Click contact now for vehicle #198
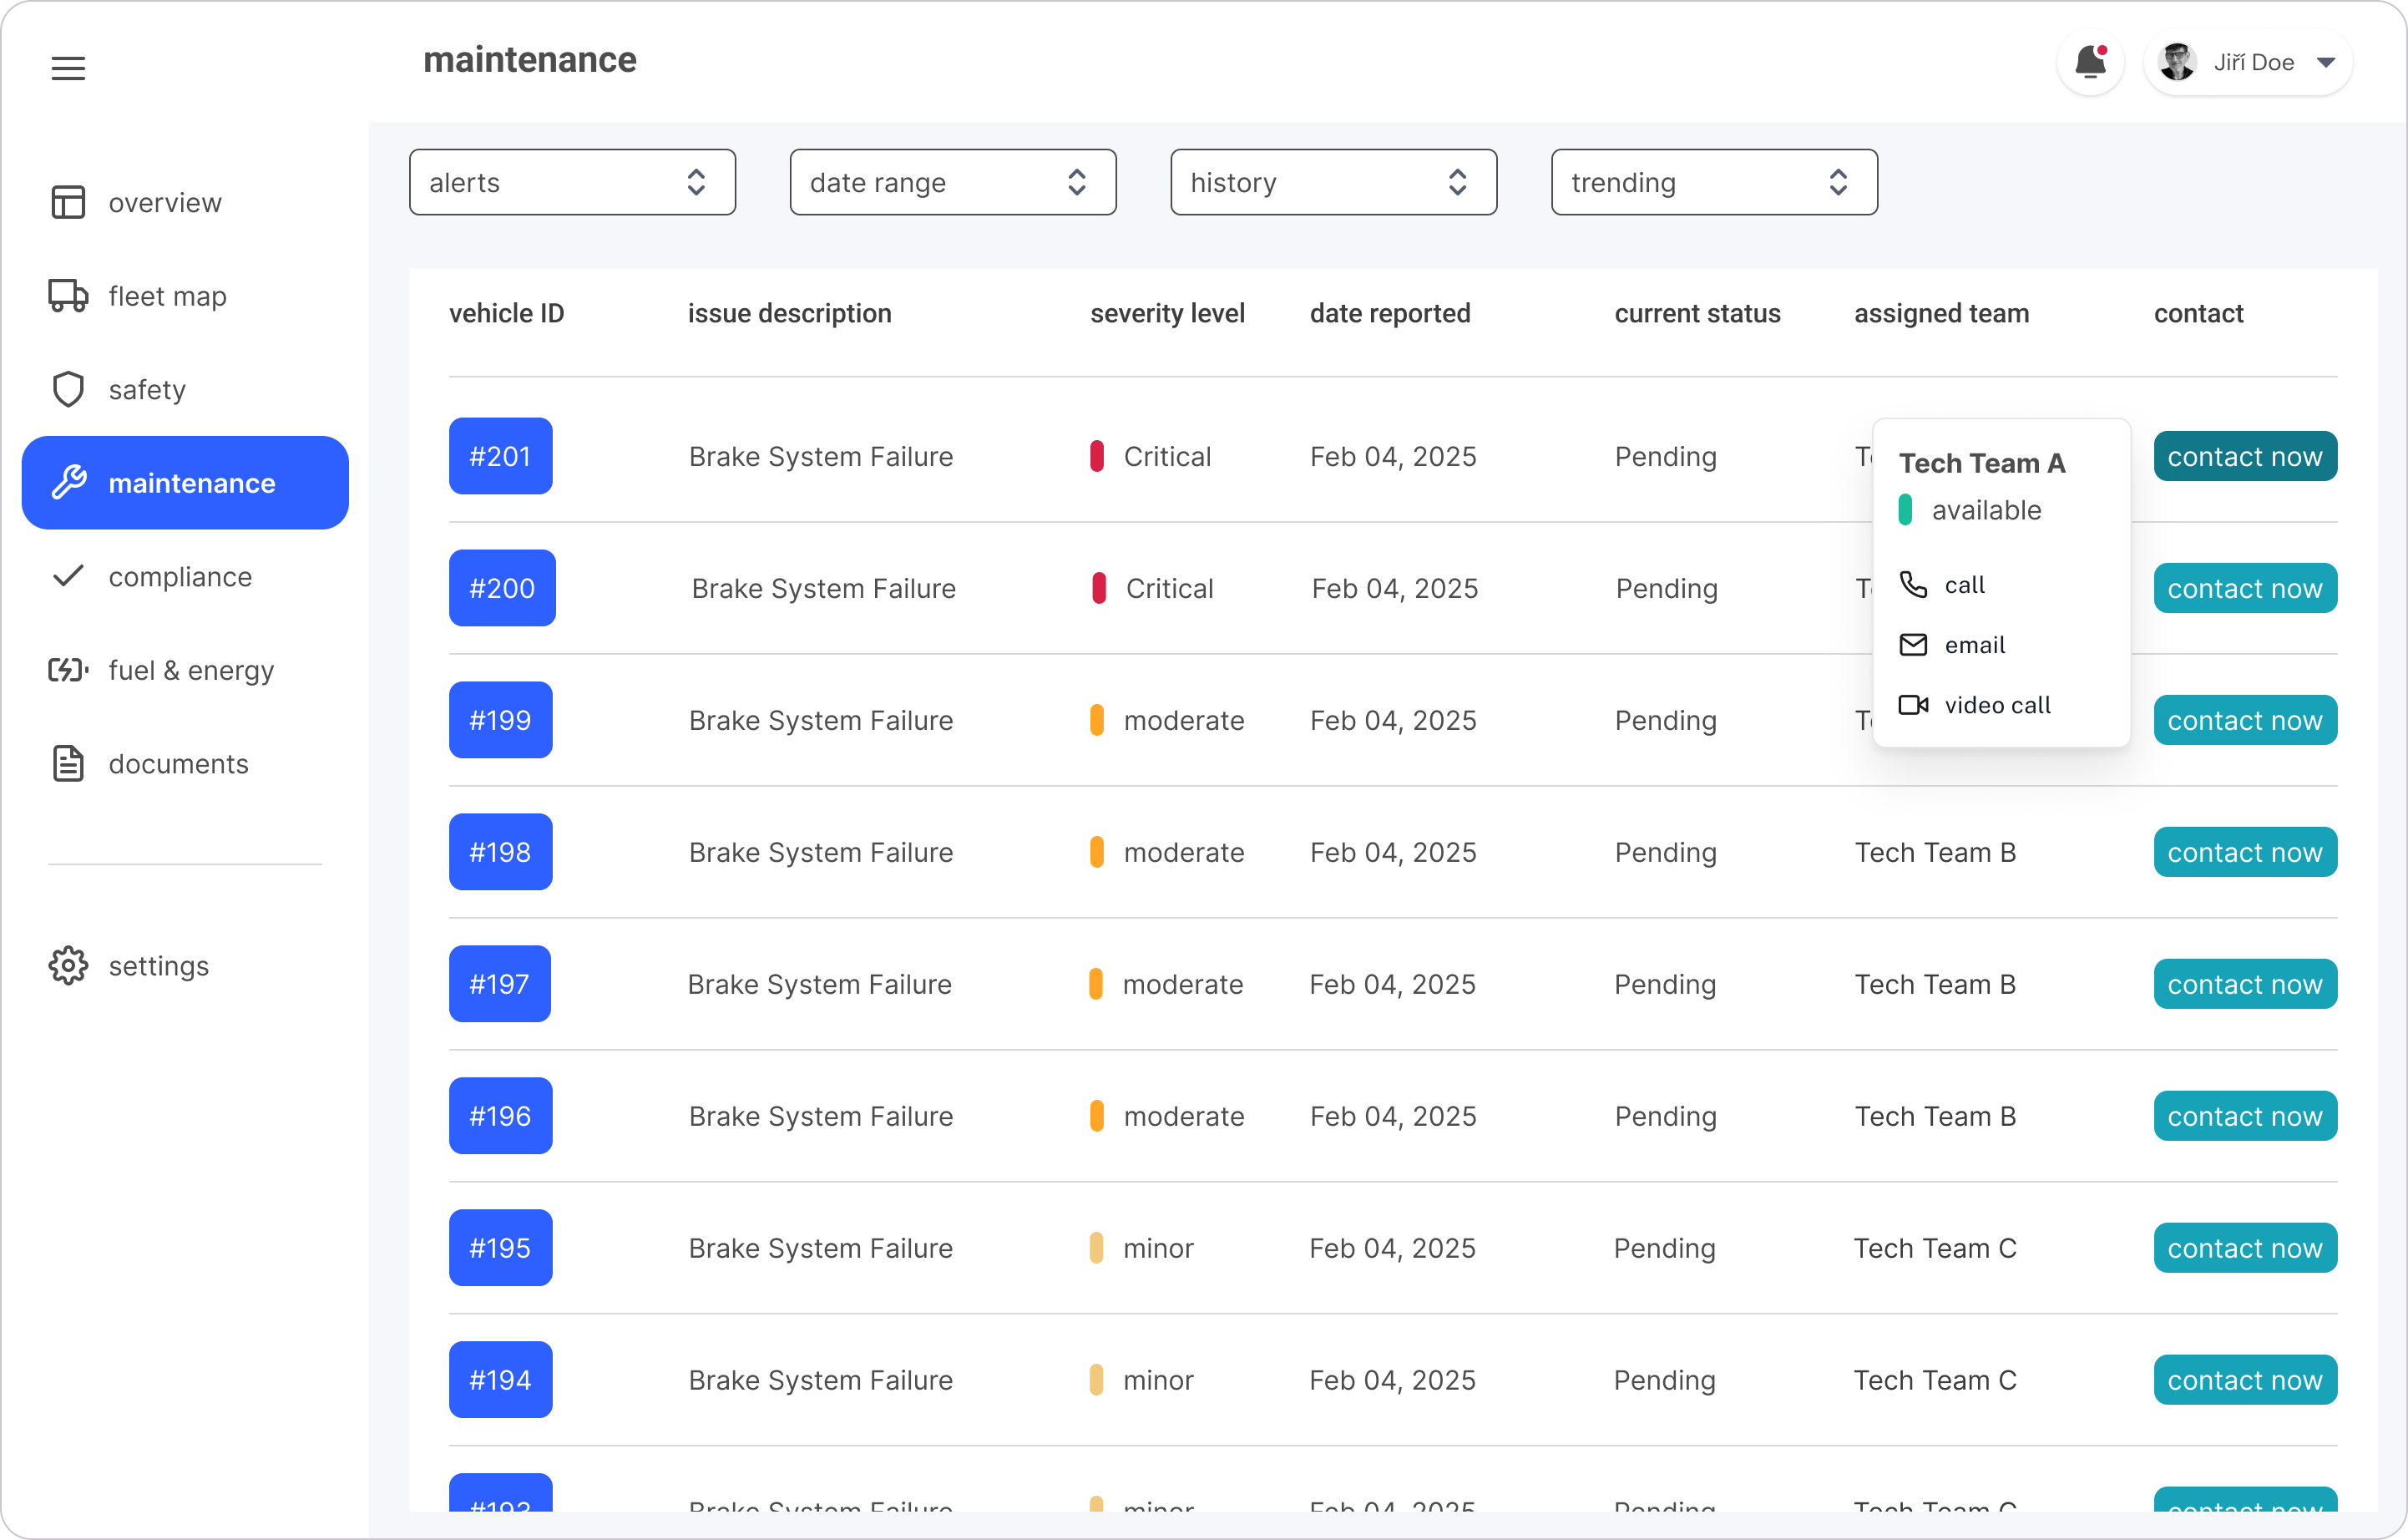This screenshot has width=2408, height=1540. coord(2244,852)
